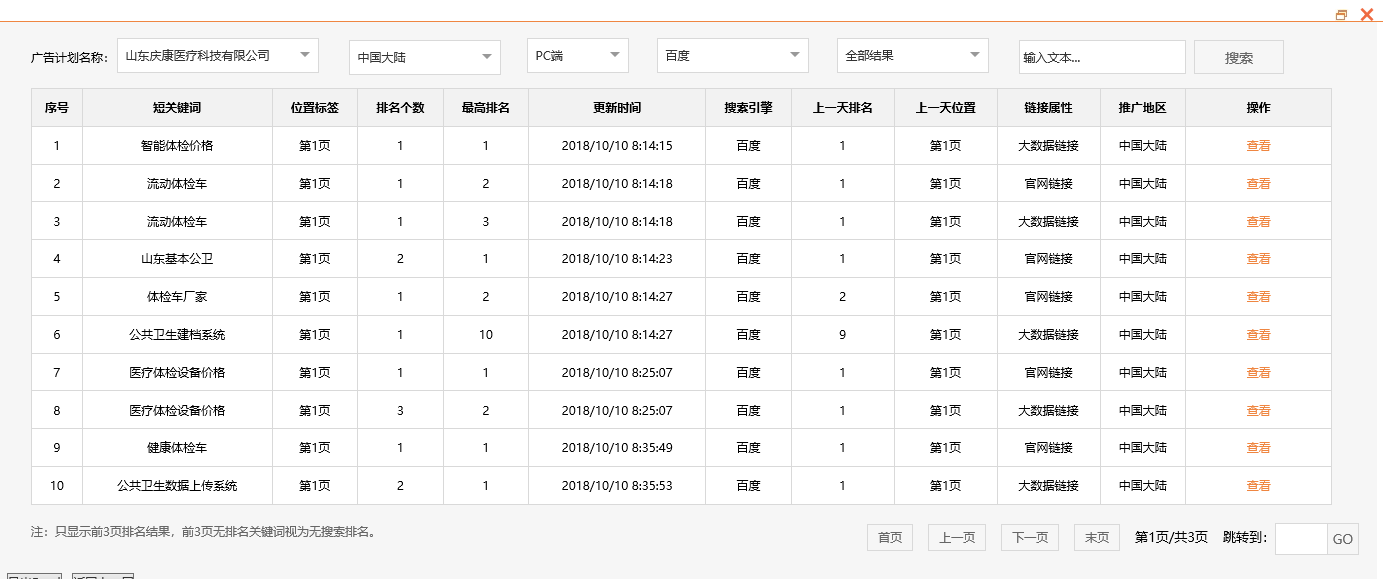Click the 跳转到 page number input box
This screenshot has width=1383, height=579.
pyautogui.click(x=1302, y=538)
